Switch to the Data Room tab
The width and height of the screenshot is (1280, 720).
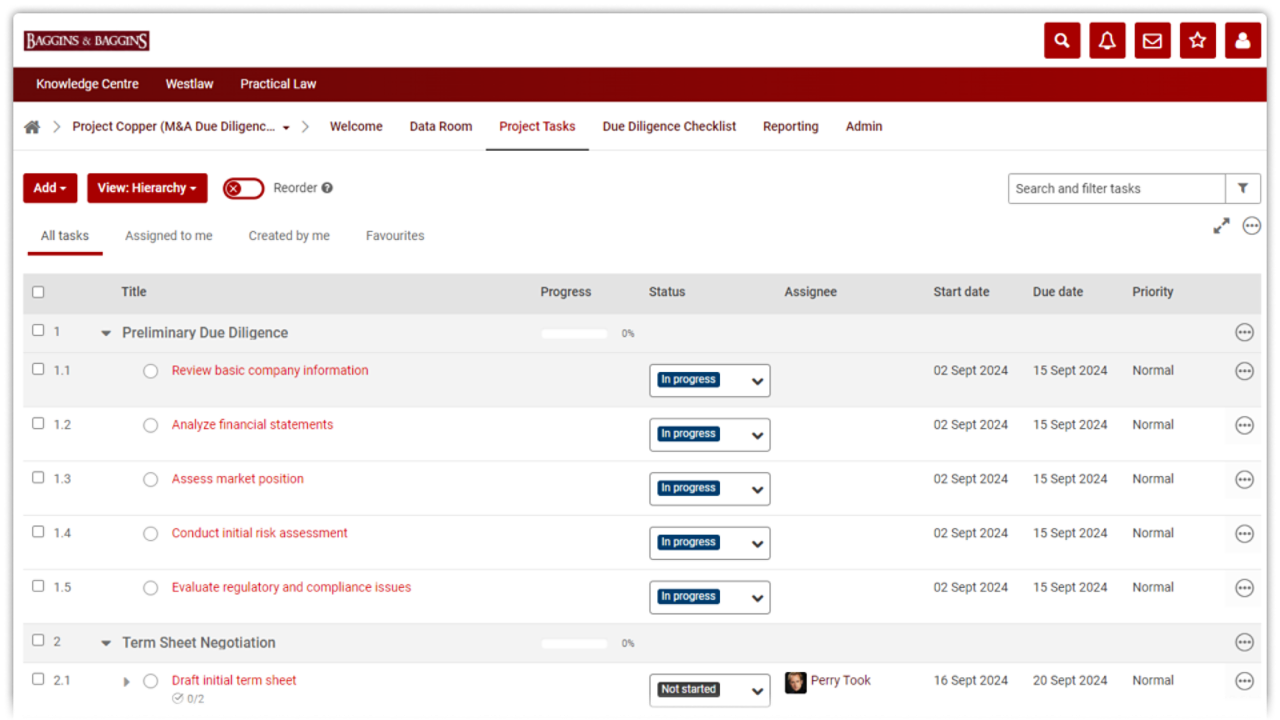pos(440,127)
